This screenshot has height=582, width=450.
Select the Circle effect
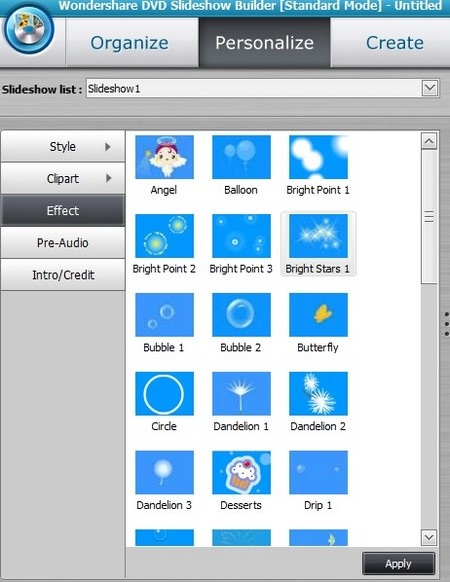(164, 393)
